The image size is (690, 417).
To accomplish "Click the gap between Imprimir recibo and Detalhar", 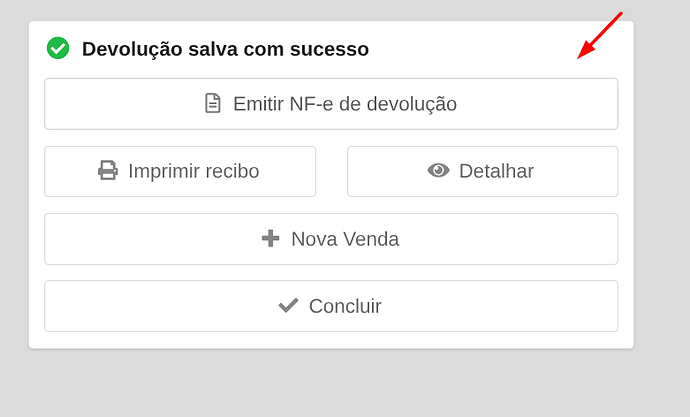I will click(331, 171).
